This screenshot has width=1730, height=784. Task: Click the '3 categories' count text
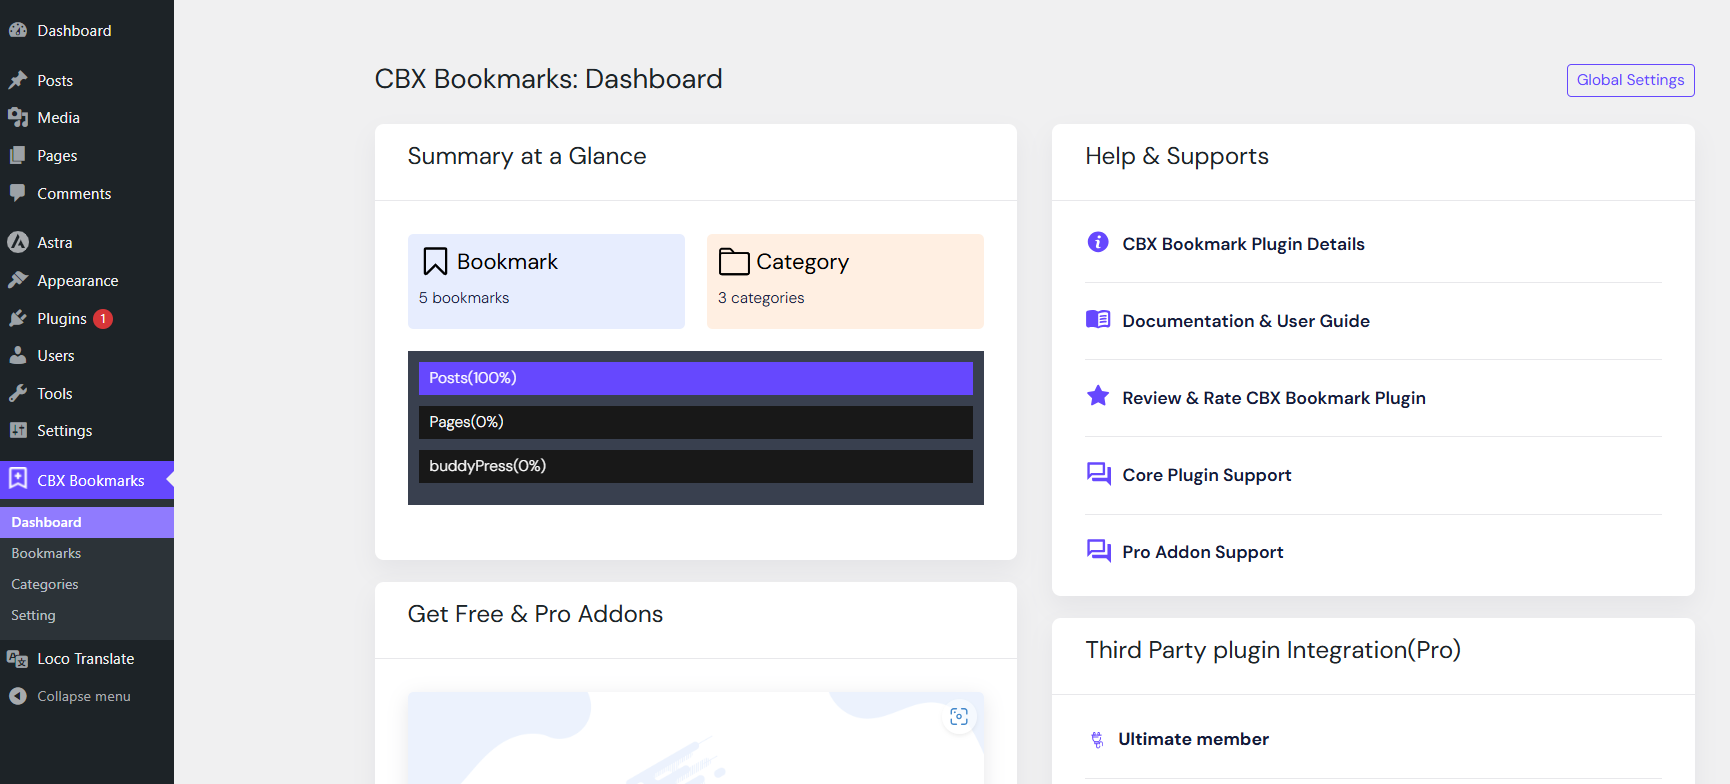761,298
